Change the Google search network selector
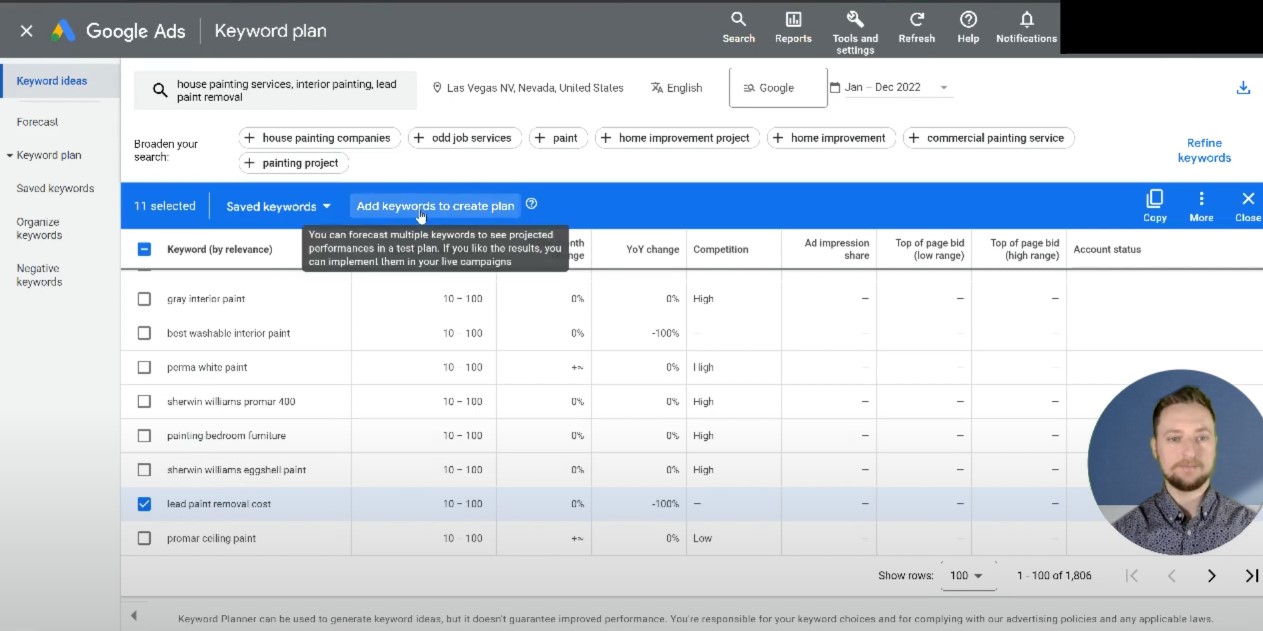The width and height of the screenshot is (1263, 631). pyautogui.click(x=778, y=87)
